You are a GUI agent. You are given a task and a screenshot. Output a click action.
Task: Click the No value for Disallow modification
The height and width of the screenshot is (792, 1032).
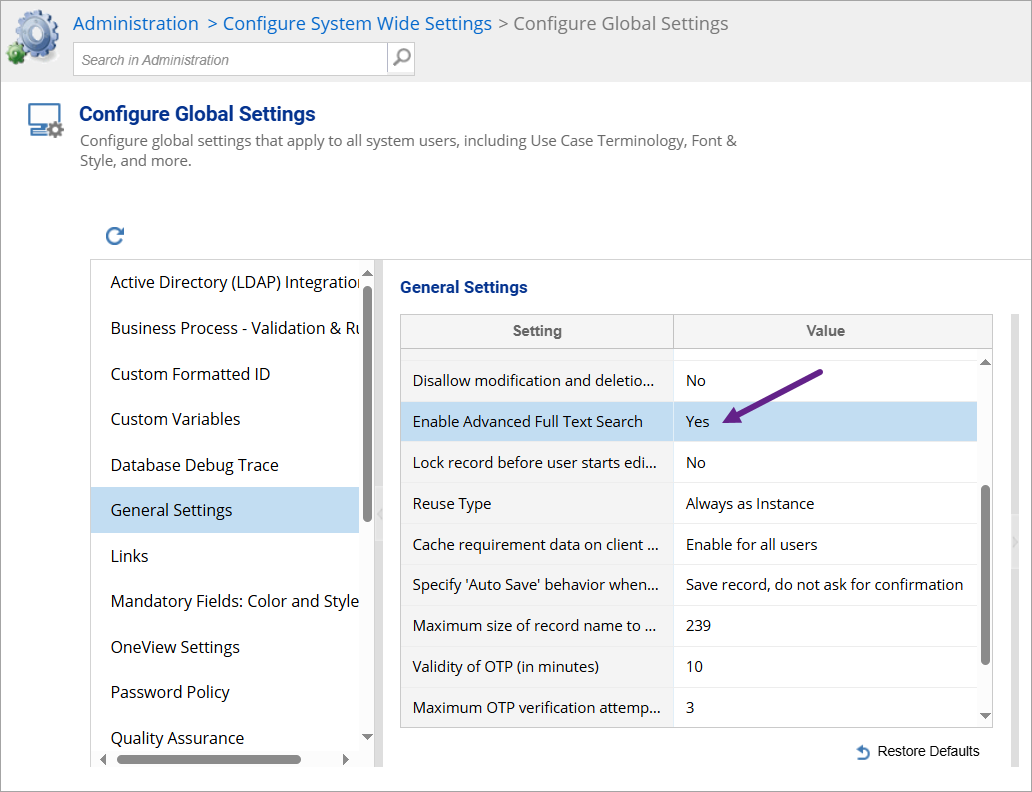[x=696, y=381]
